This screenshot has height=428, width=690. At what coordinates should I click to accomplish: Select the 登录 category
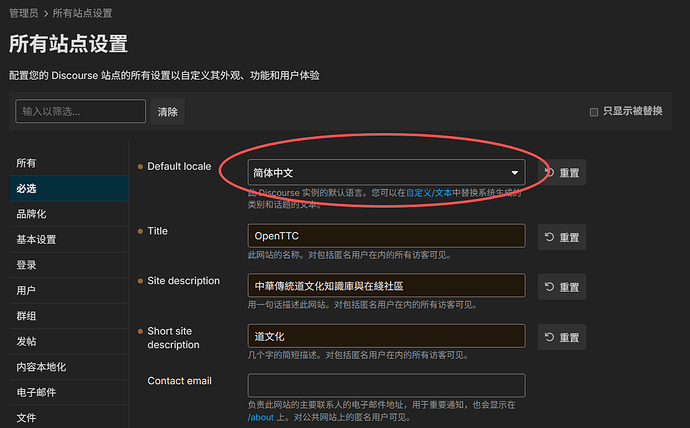[x=69, y=265]
